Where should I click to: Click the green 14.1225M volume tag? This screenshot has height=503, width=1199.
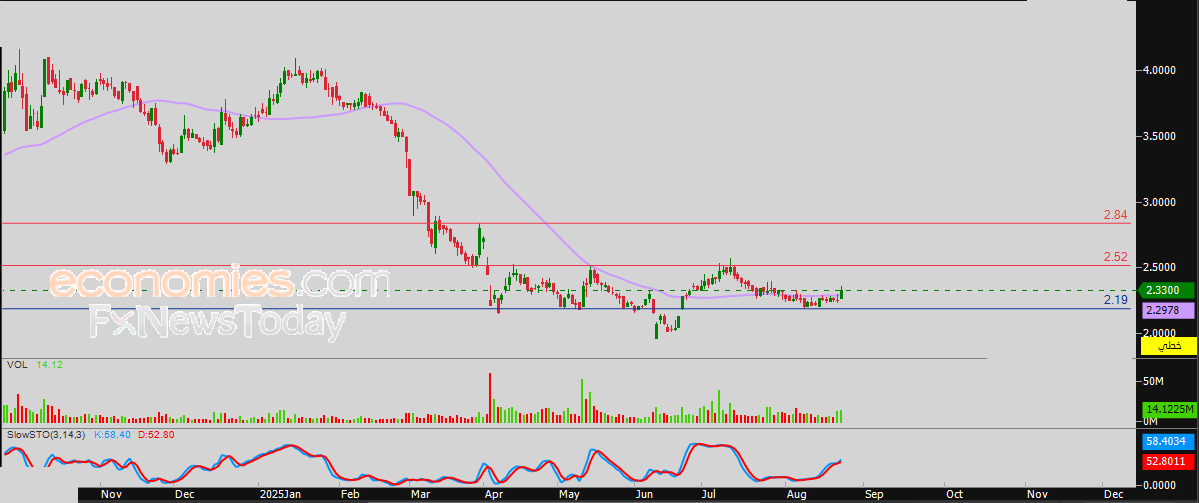tap(1168, 410)
